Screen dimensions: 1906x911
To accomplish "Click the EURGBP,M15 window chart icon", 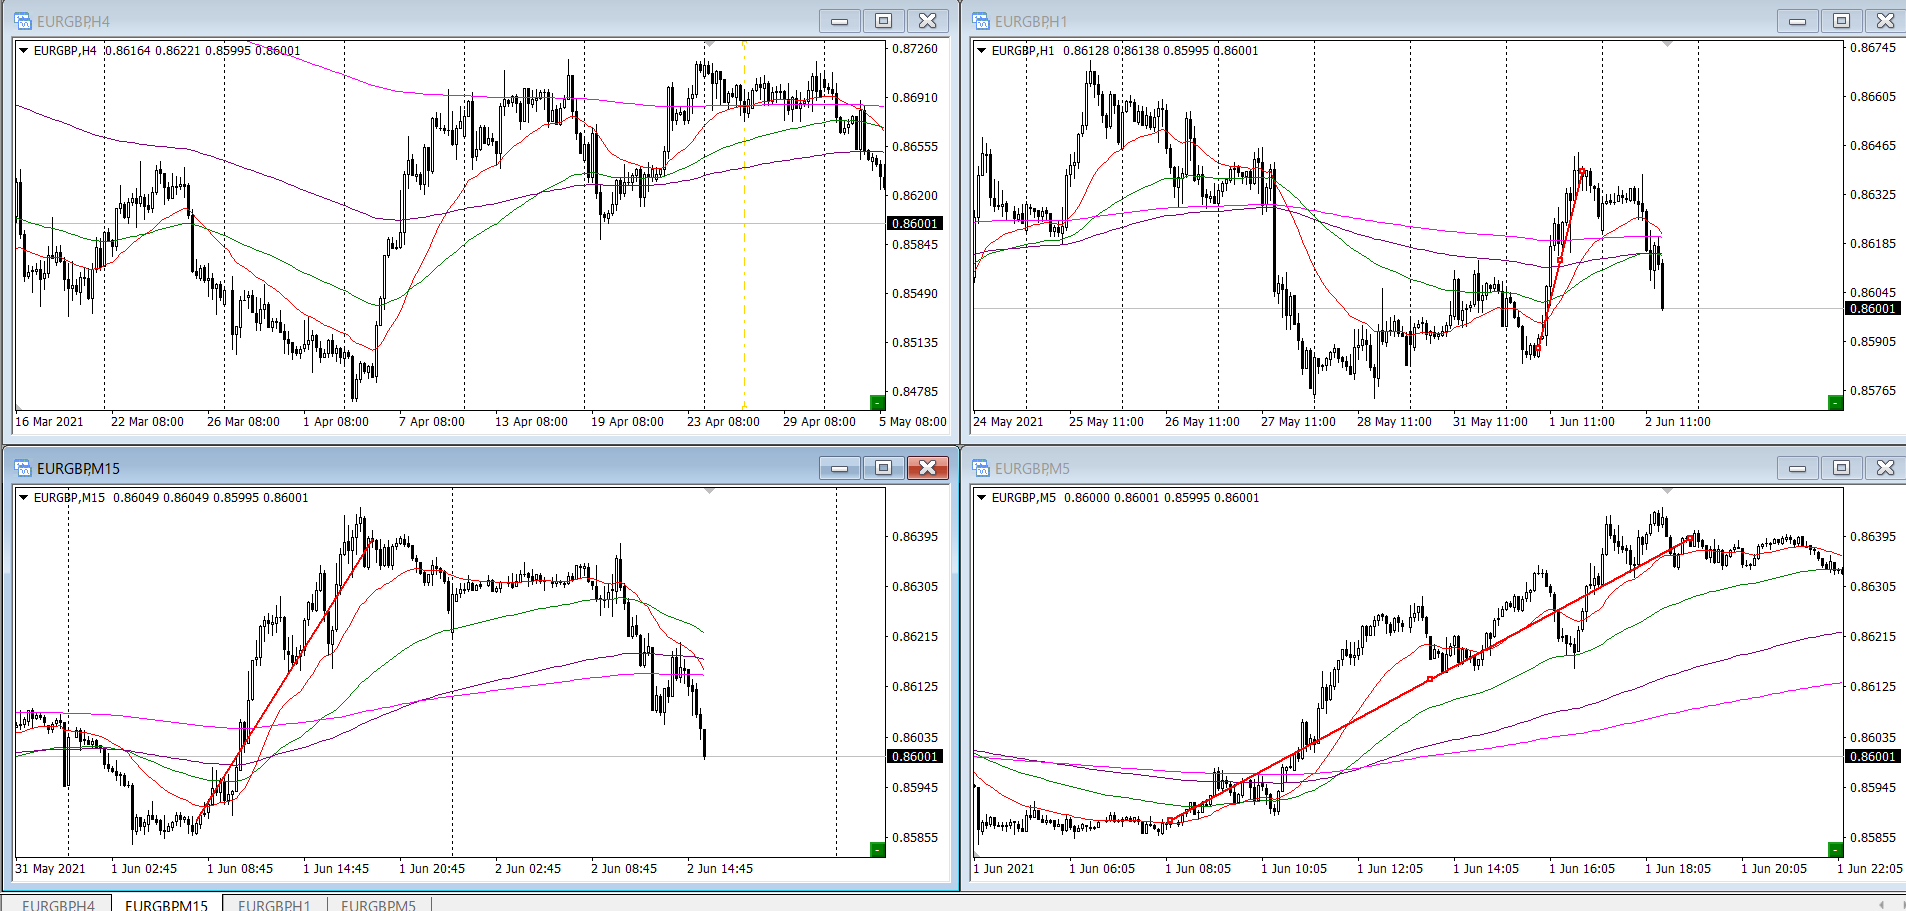I will click(23, 468).
